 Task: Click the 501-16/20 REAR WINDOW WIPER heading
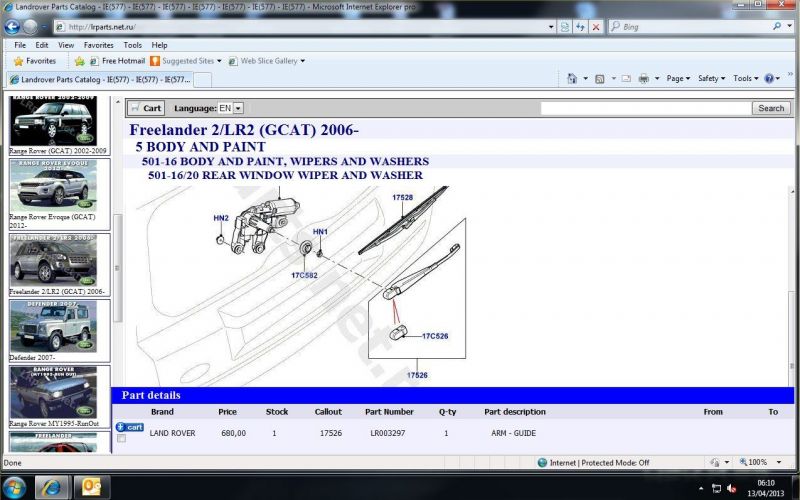[285, 175]
